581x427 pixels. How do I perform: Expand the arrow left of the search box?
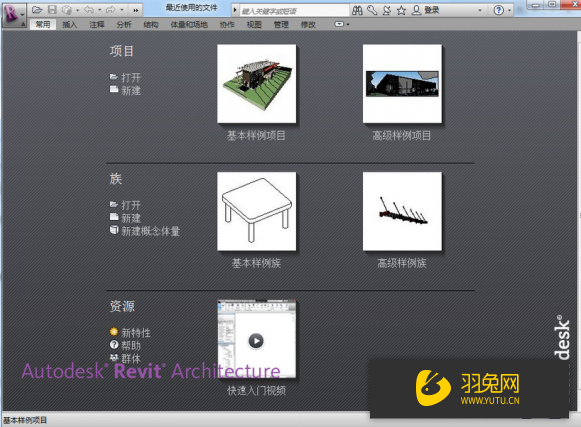click(x=235, y=10)
